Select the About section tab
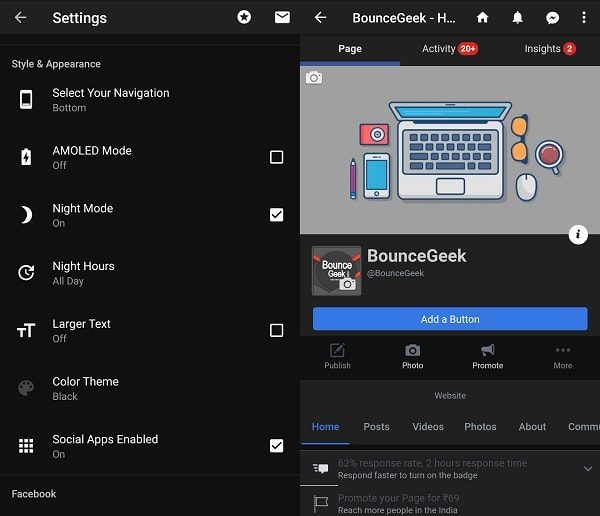 (x=532, y=427)
